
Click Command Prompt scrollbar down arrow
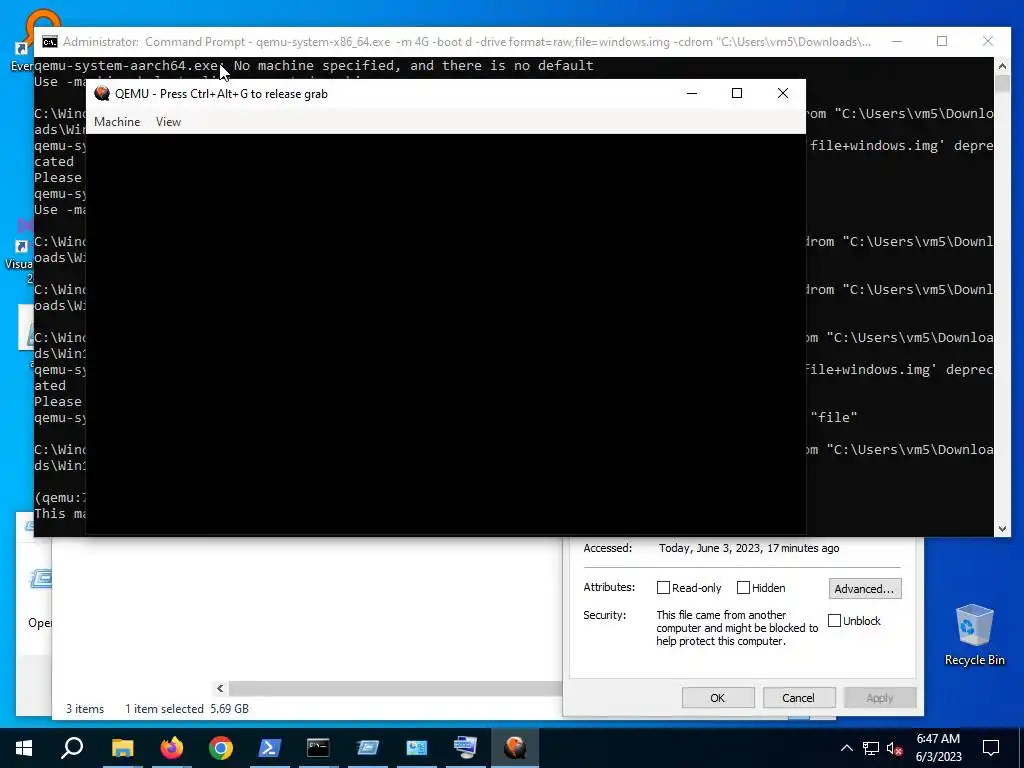[1002, 529]
